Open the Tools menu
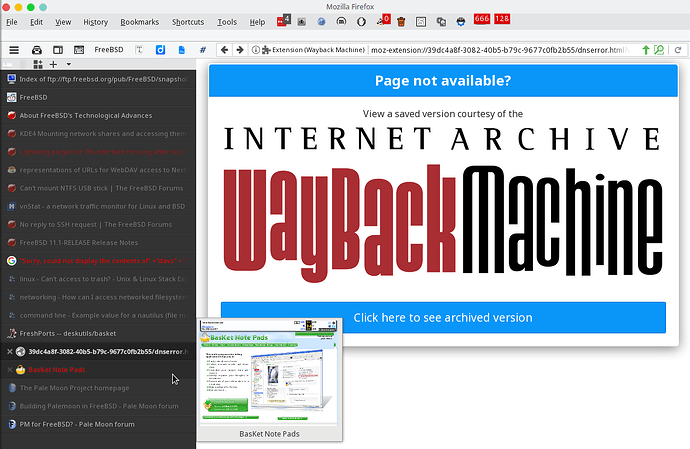Image resolution: width=690 pixels, height=449 pixels. (x=227, y=22)
